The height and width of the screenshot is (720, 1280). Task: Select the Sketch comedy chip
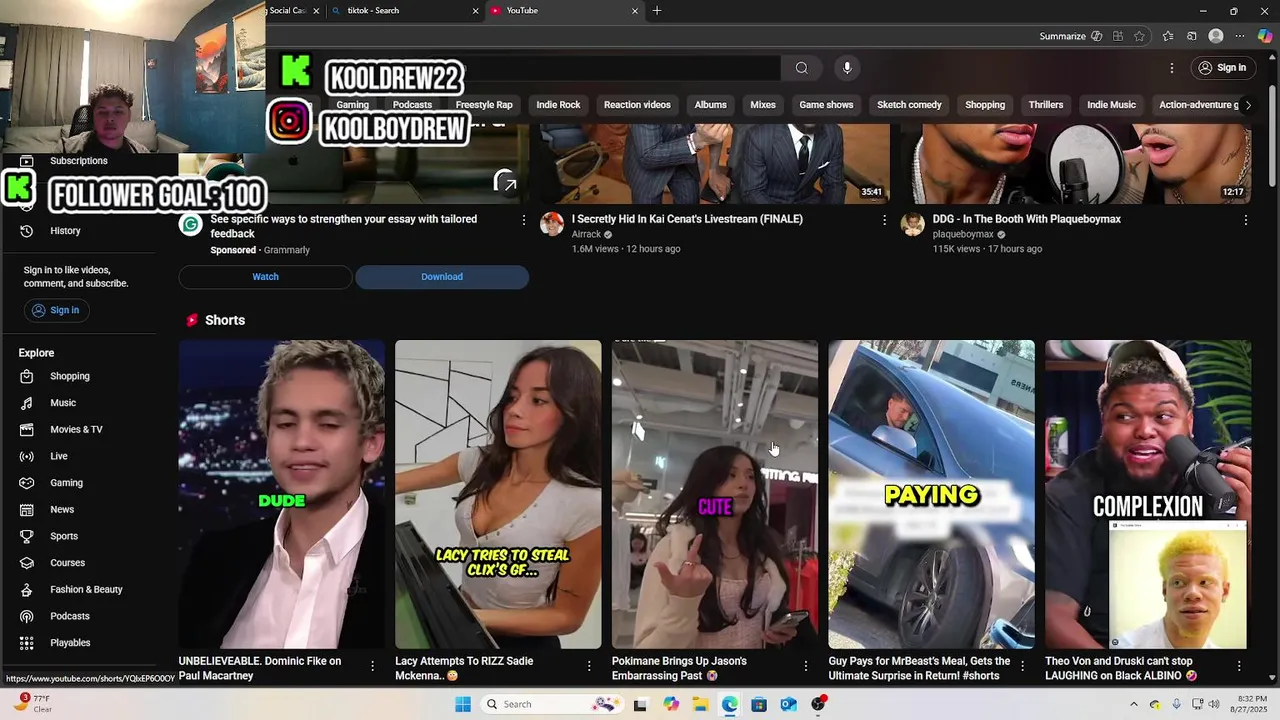(x=909, y=105)
